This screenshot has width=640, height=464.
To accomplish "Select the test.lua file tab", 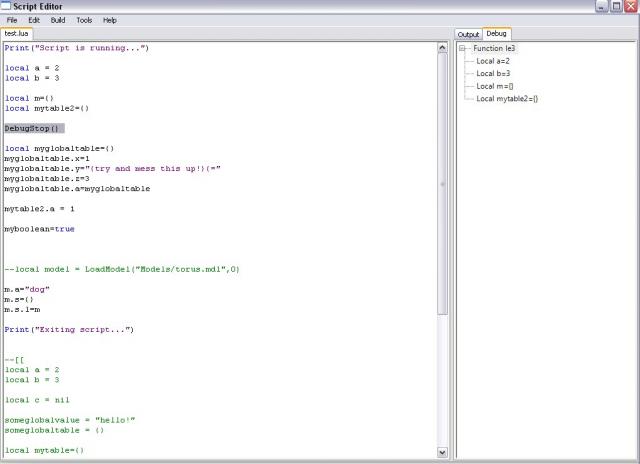I will [17, 34].
